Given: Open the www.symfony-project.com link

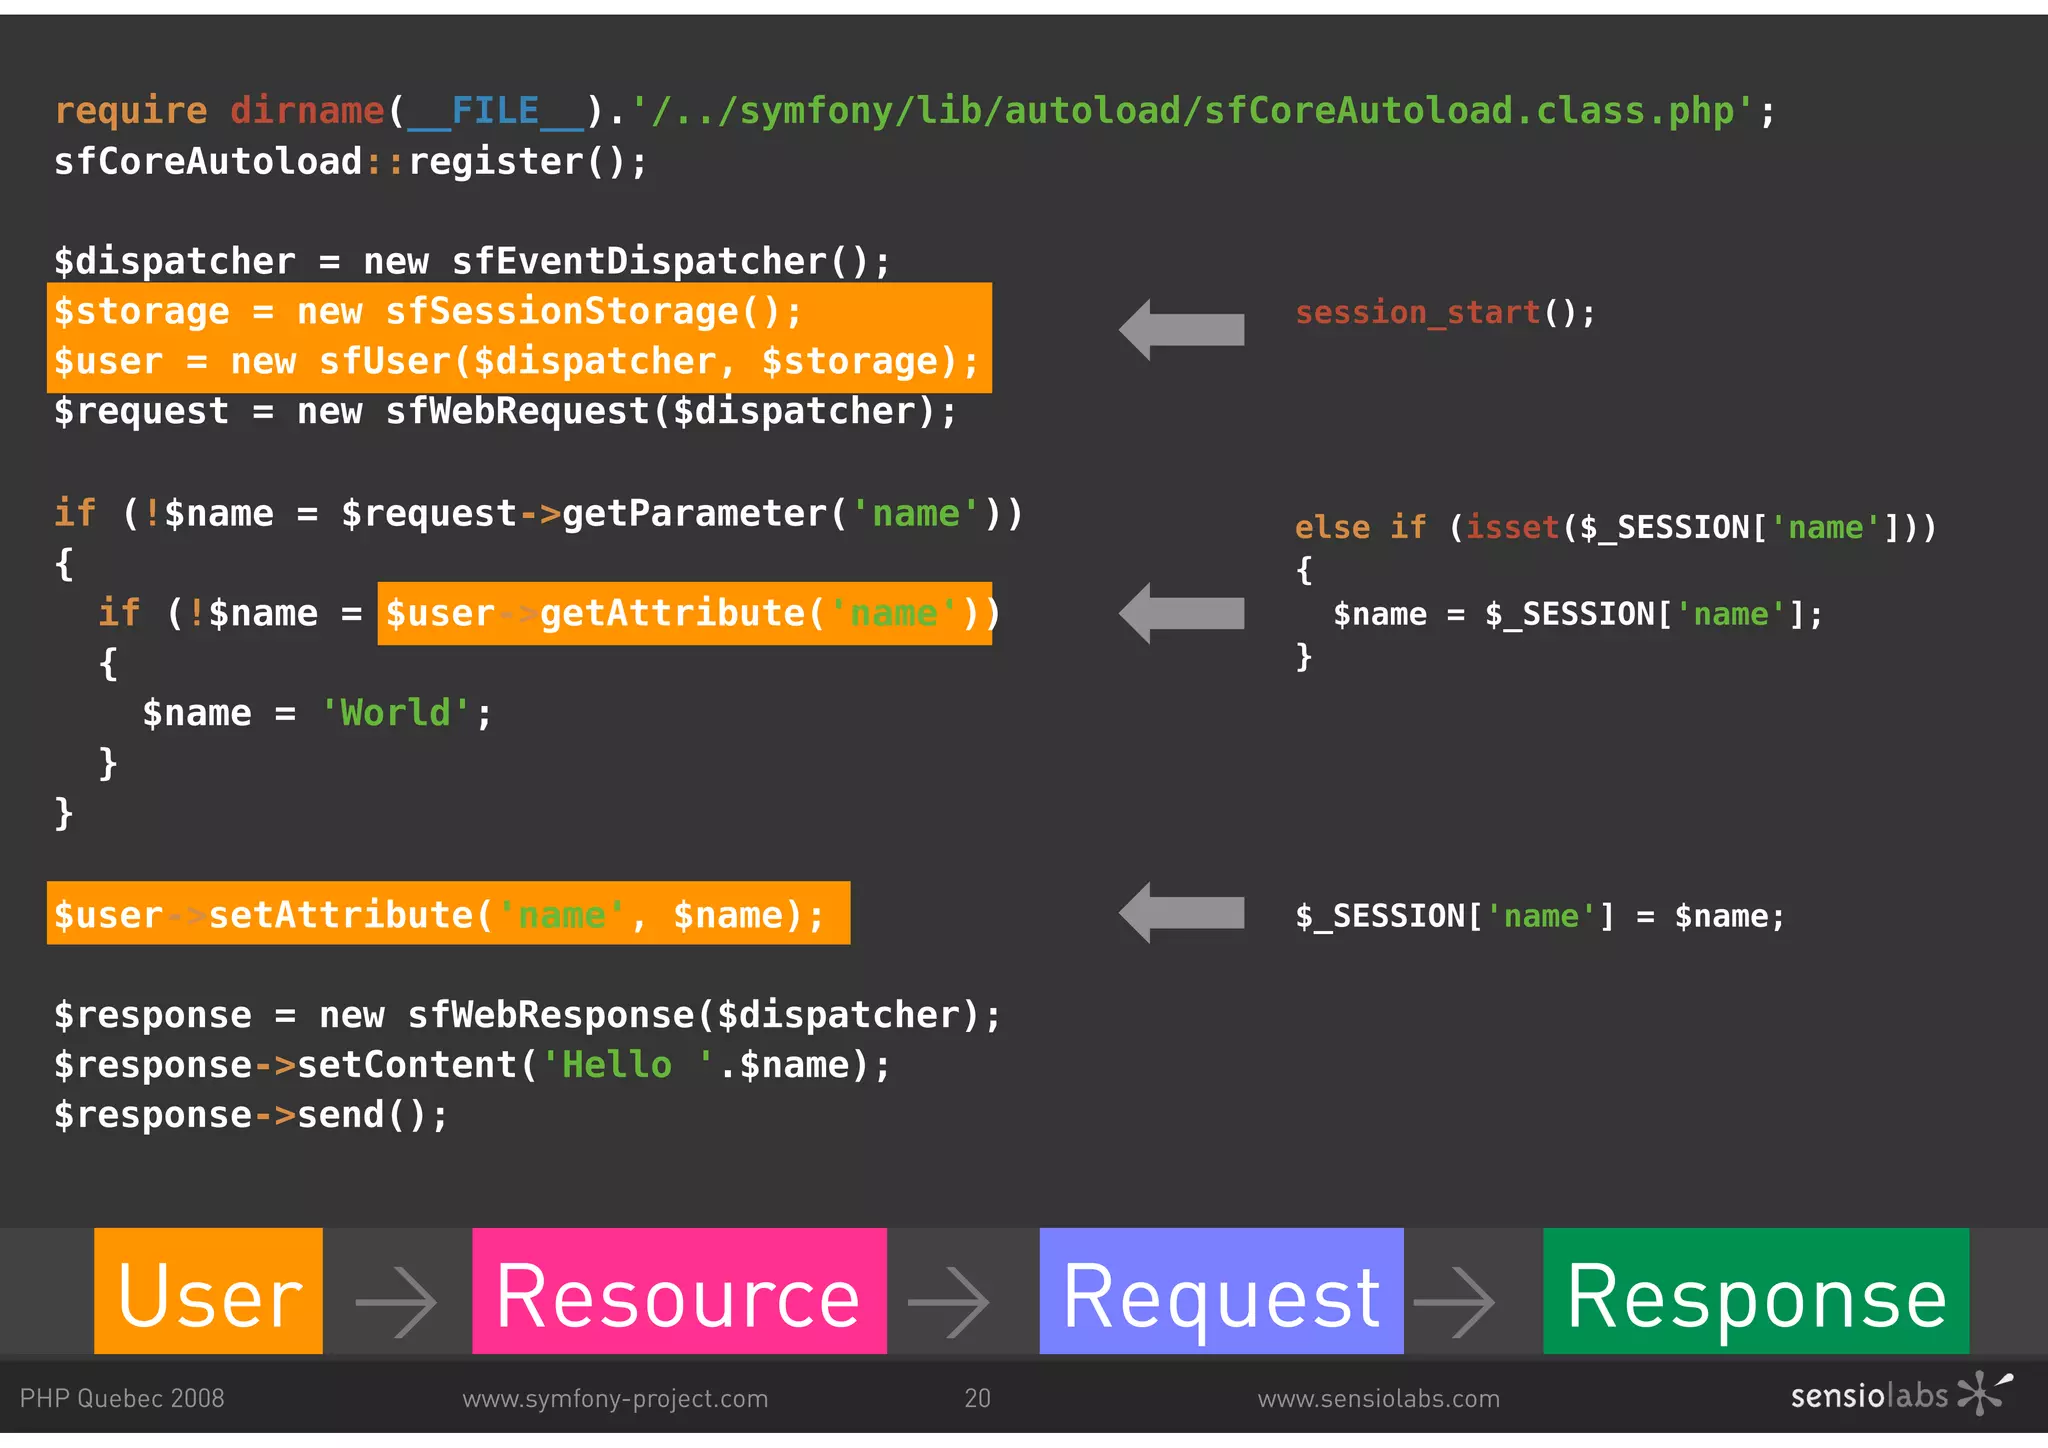Looking at the screenshot, I should (x=615, y=1398).
